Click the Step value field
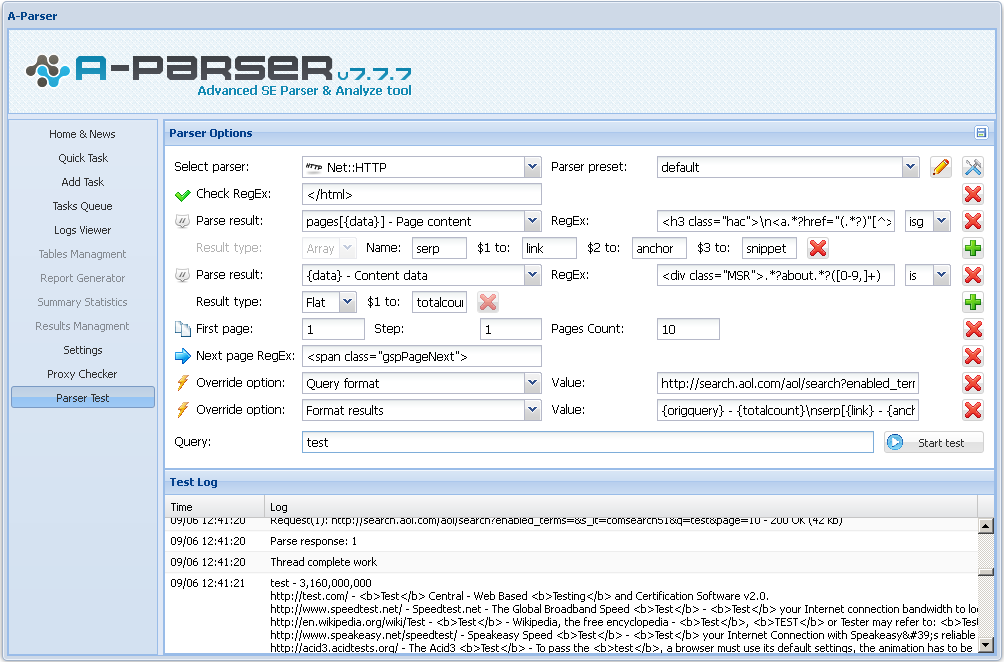Image resolution: width=1004 pixels, height=662 pixels. (510, 329)
